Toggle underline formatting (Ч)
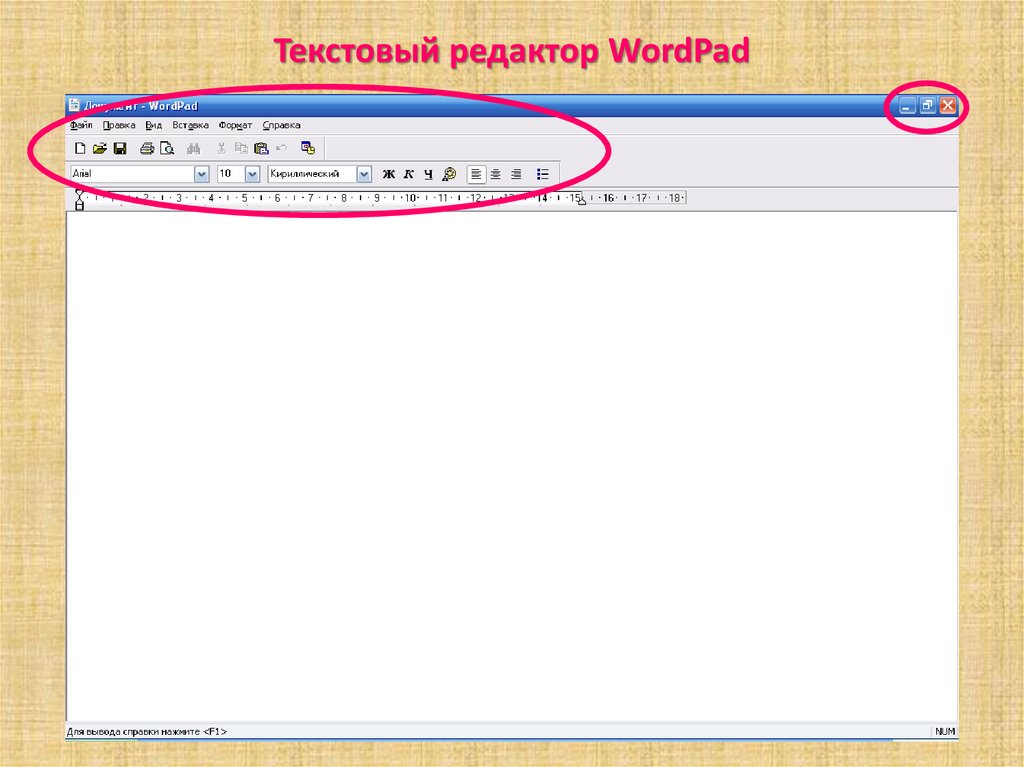Viewport: 1024px width, 767px height. [x=428, y=174]
